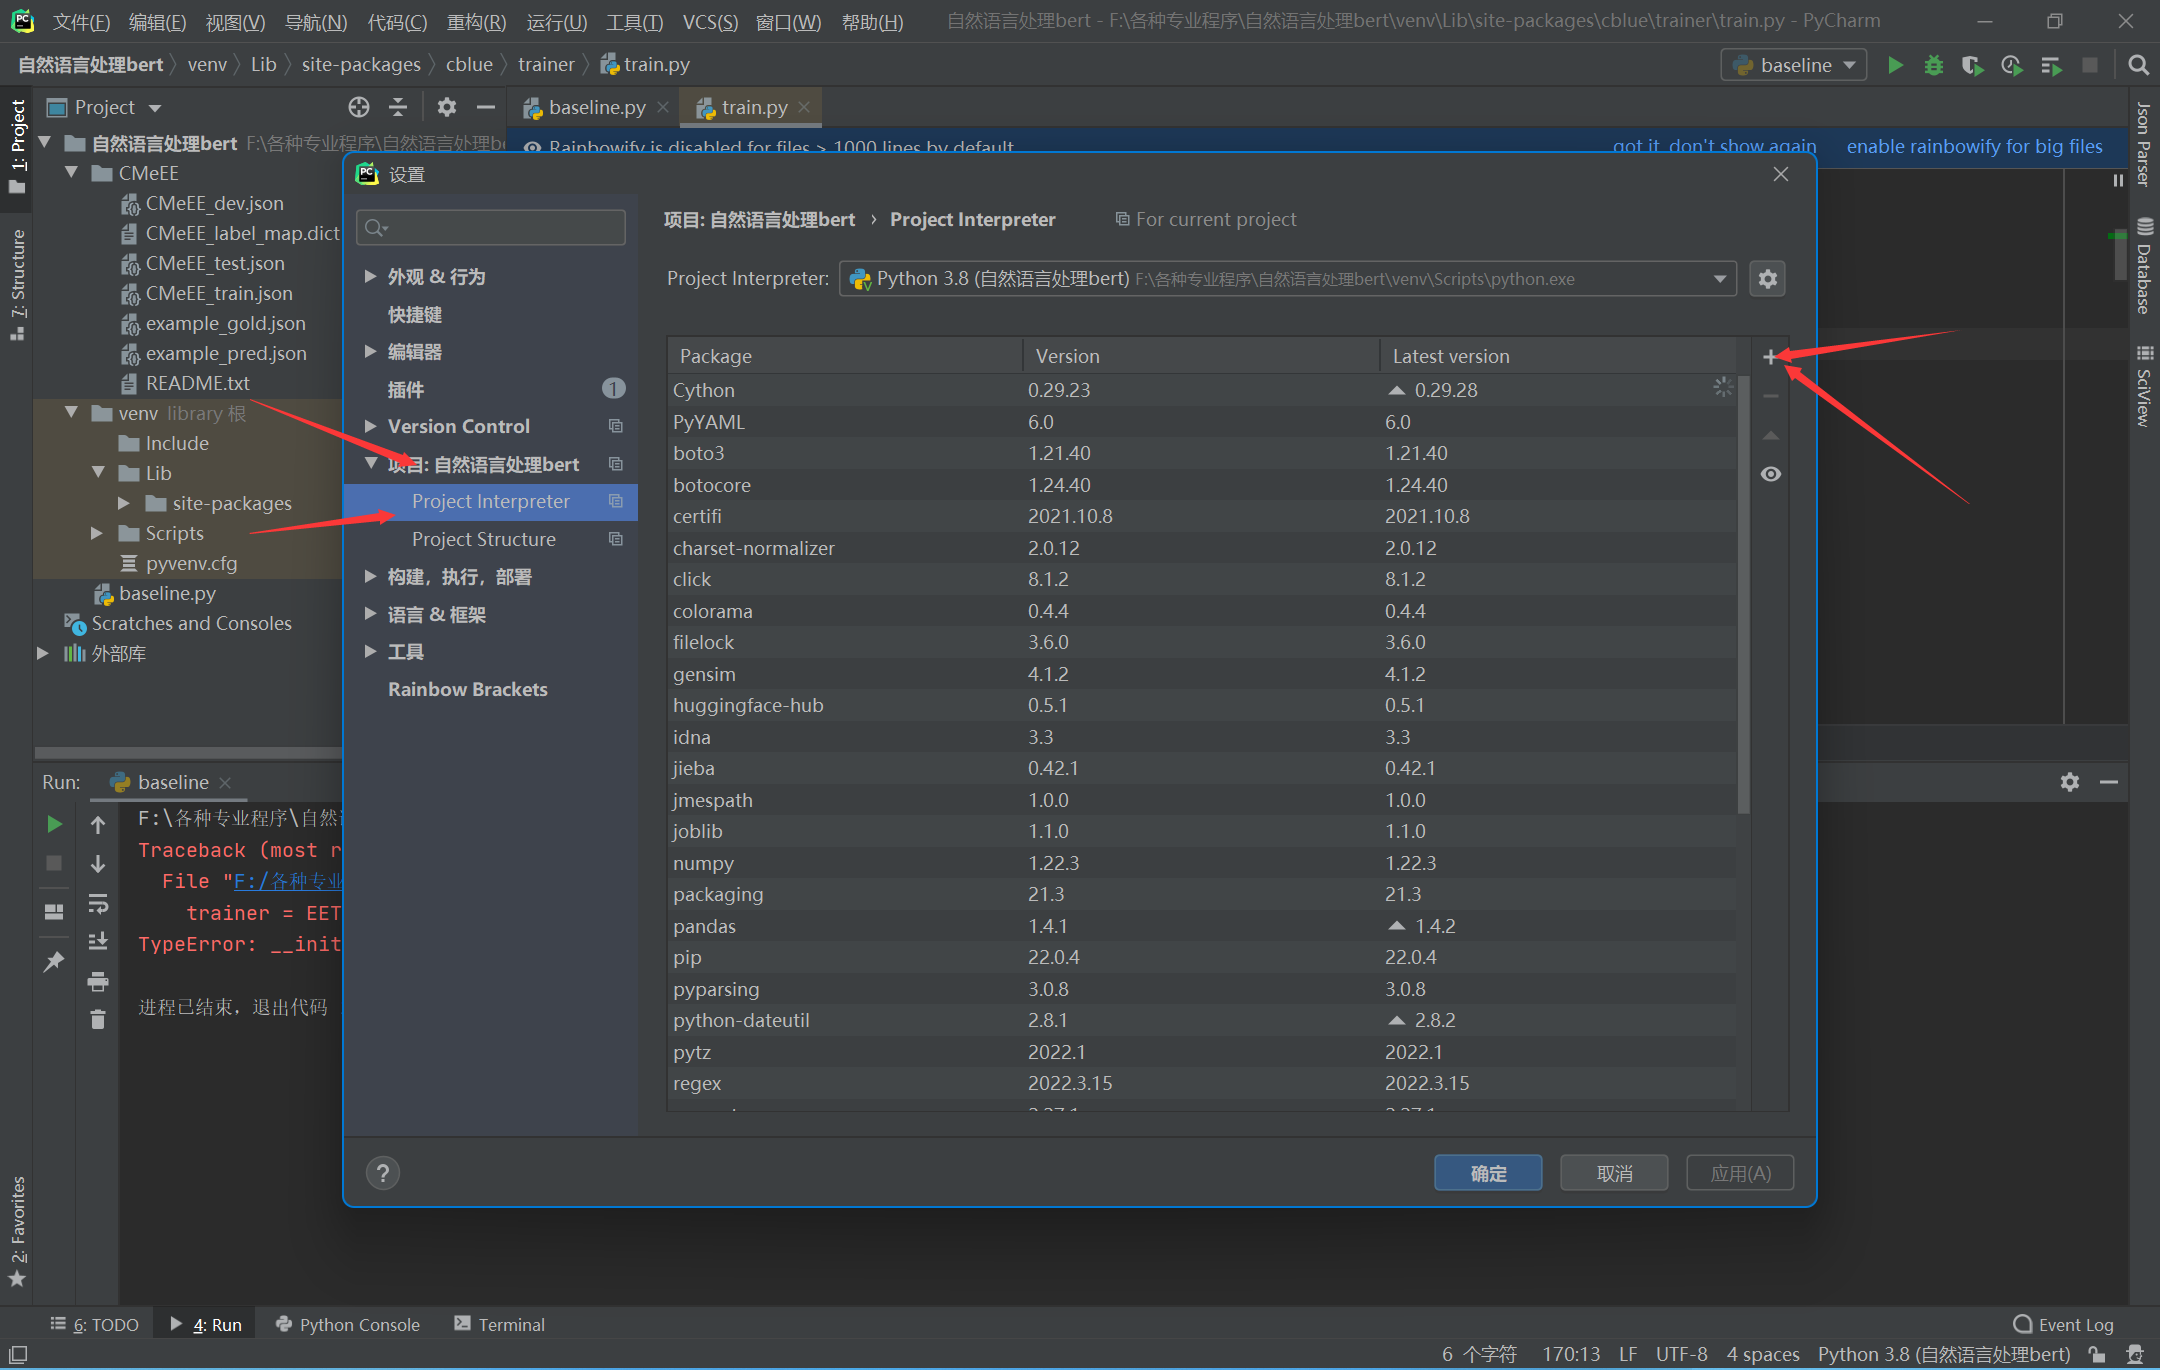
Task: Expand 外部库 node in project tree
Action: click(x=42, y=653)
